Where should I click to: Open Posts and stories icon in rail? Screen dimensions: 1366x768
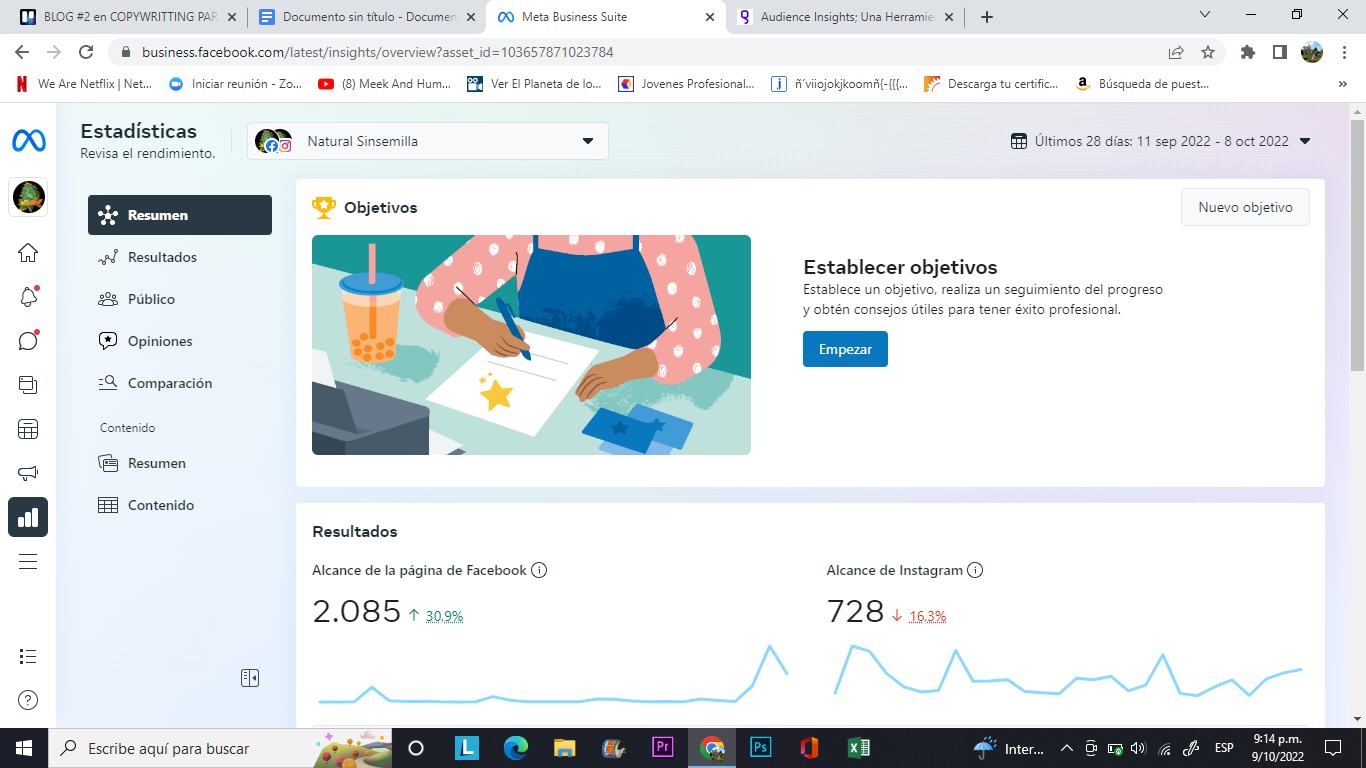pos(28,385)
